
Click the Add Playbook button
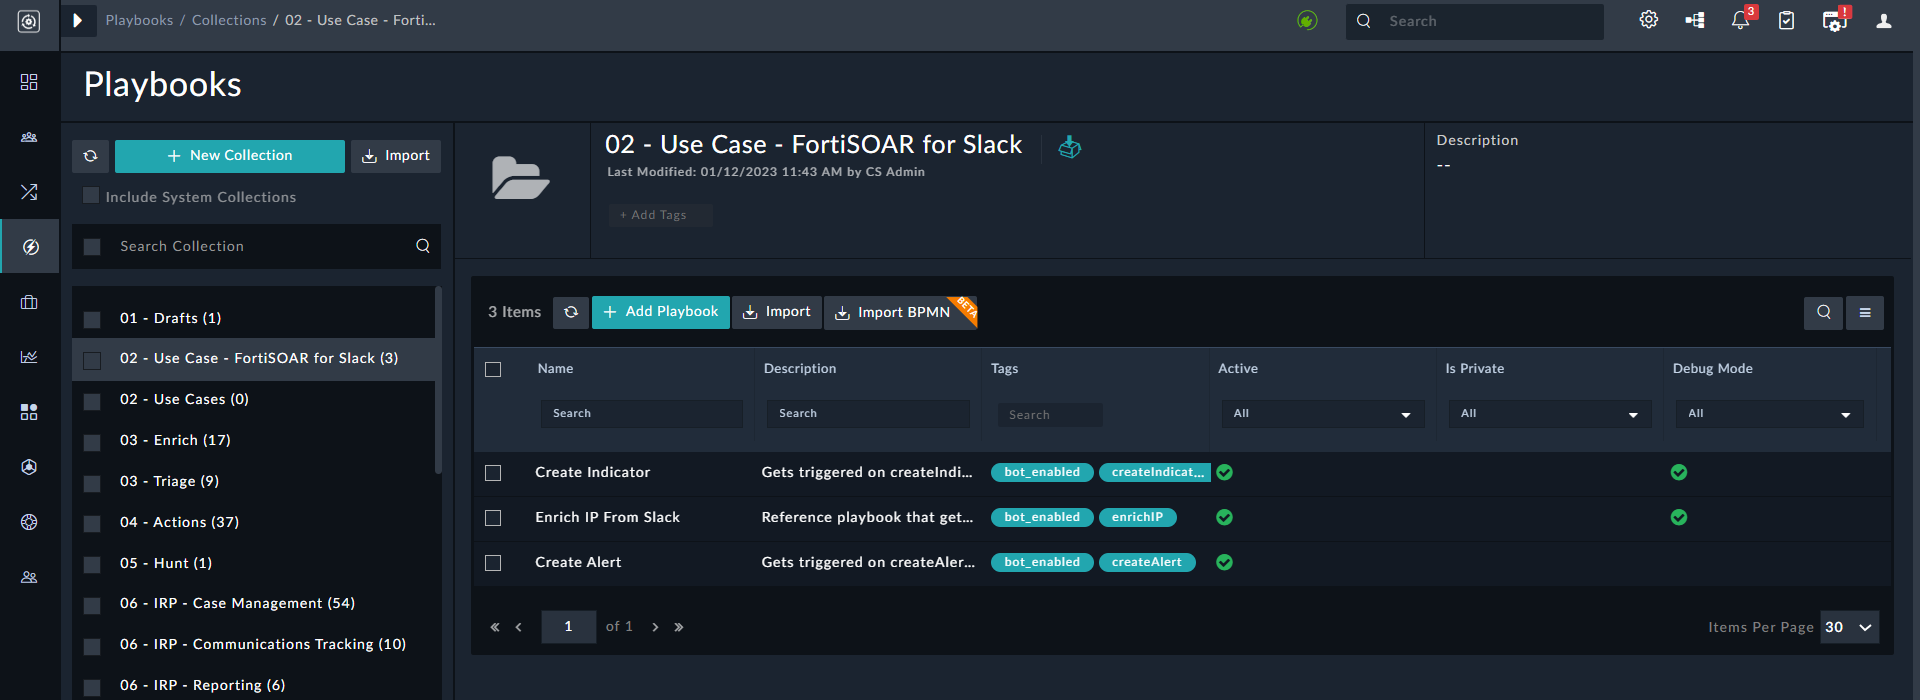pyautogui.click(x=661, y=312)
